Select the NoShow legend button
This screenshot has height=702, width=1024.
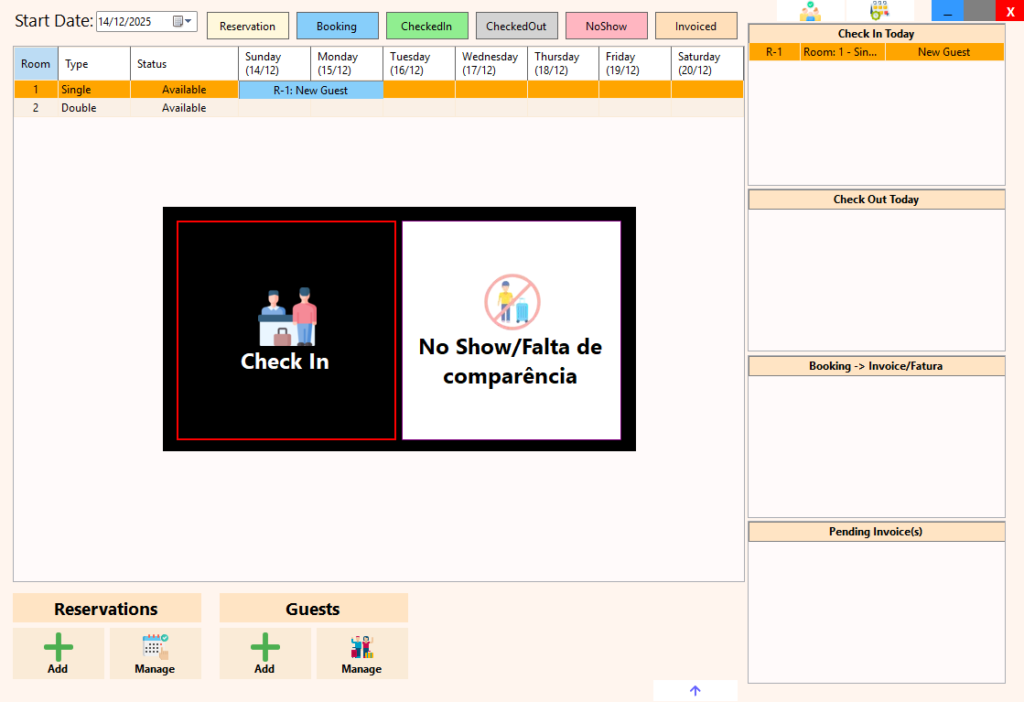606,26
